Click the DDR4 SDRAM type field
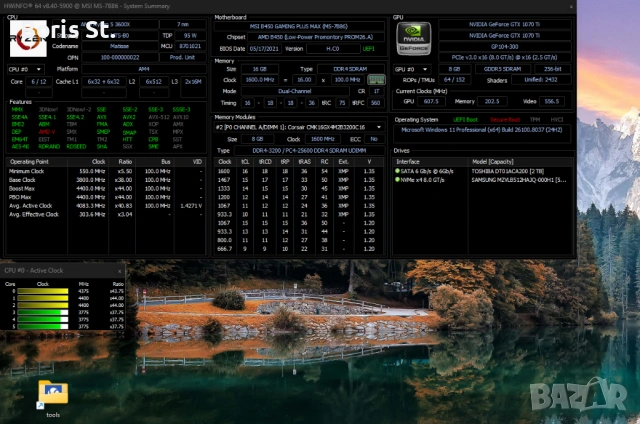This screenshot has height=424, width=640. 351,69
